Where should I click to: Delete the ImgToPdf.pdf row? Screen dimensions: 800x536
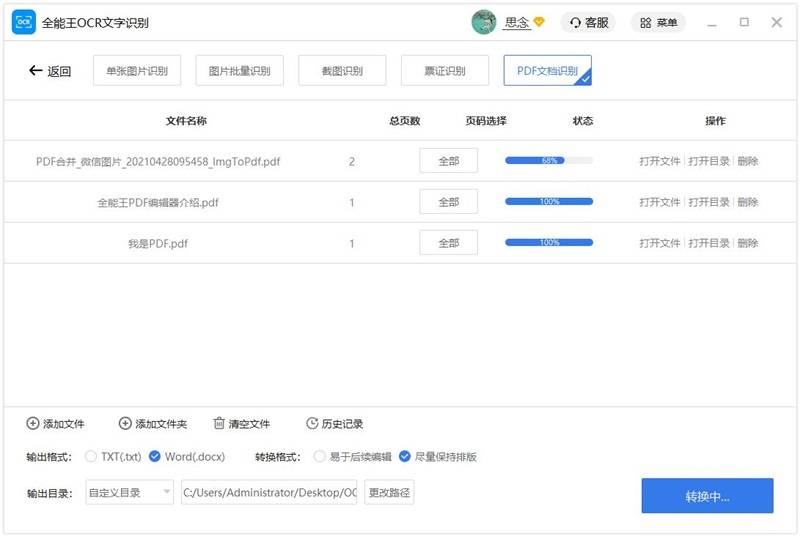pos(747,161)
